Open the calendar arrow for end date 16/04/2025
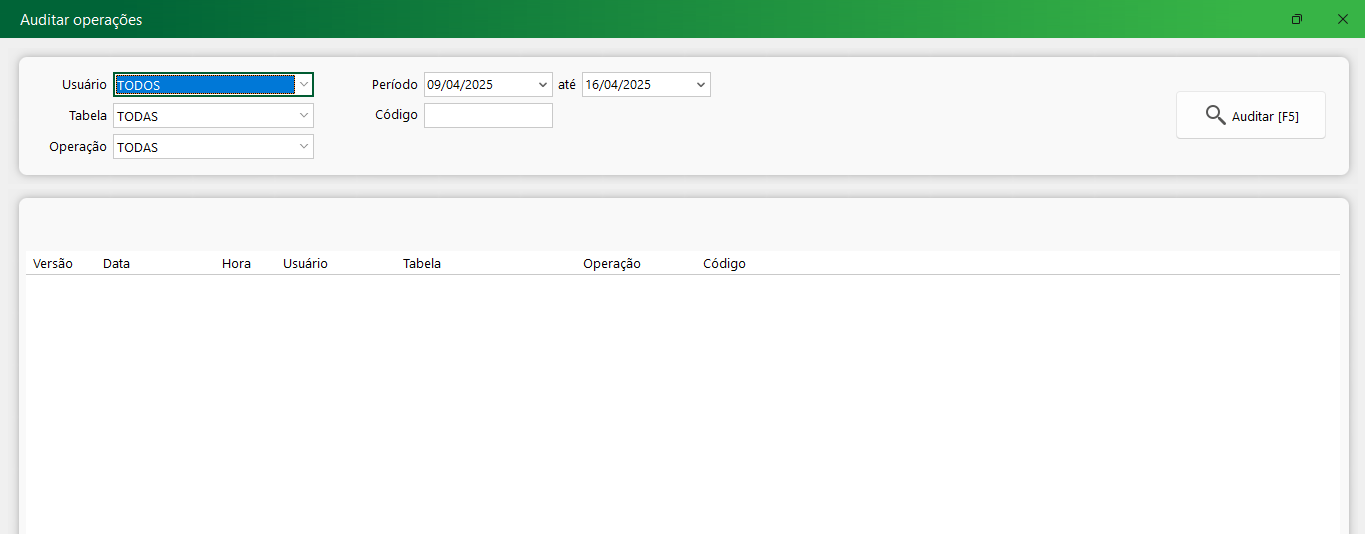 [x=700, y=85]
